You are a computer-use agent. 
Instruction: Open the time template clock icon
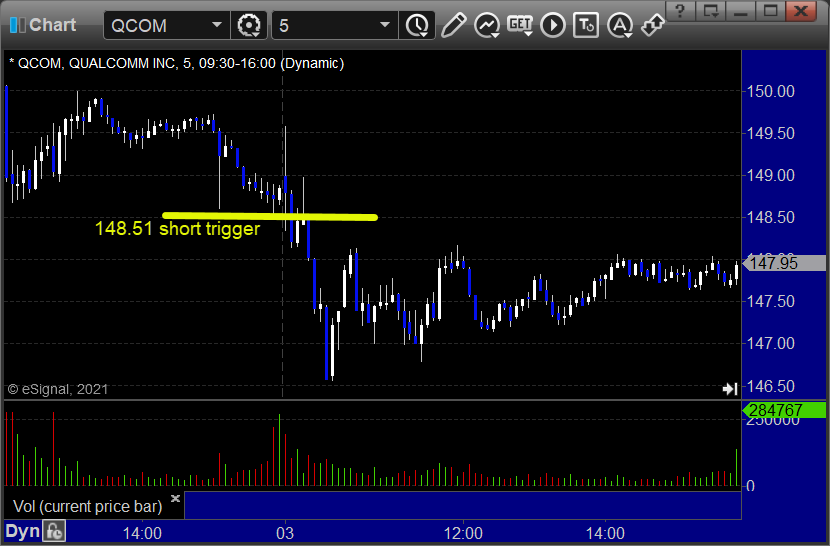click(x=417, y=25)
